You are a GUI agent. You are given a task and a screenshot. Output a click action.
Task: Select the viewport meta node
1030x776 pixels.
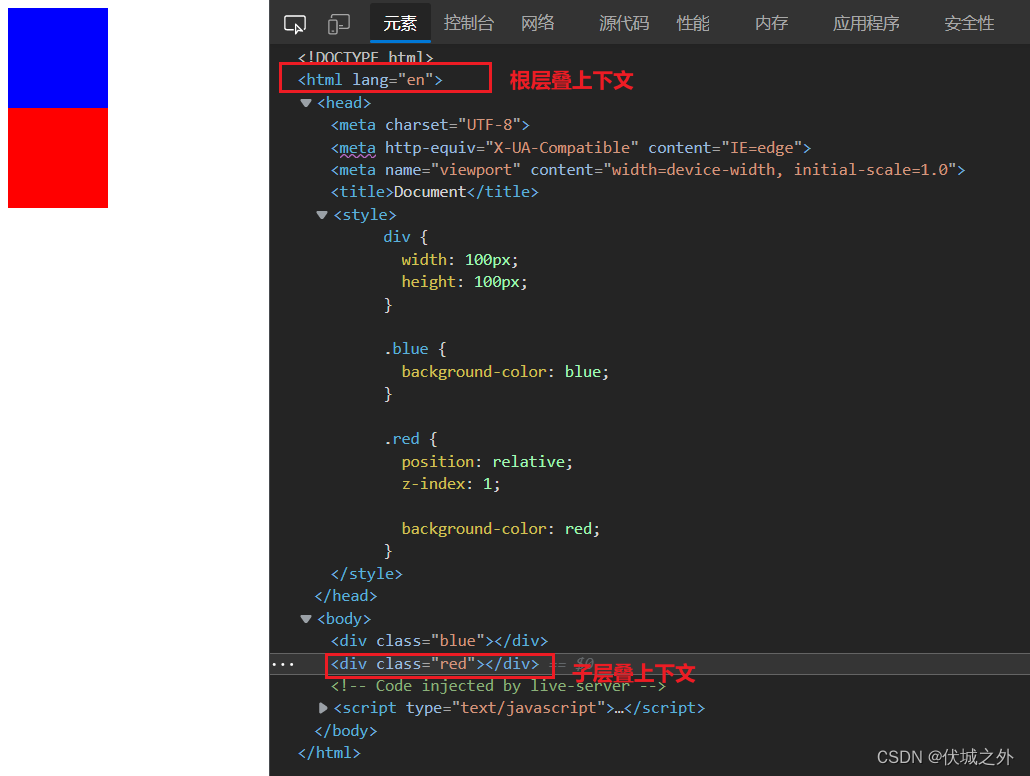click(x=648, y=170)
